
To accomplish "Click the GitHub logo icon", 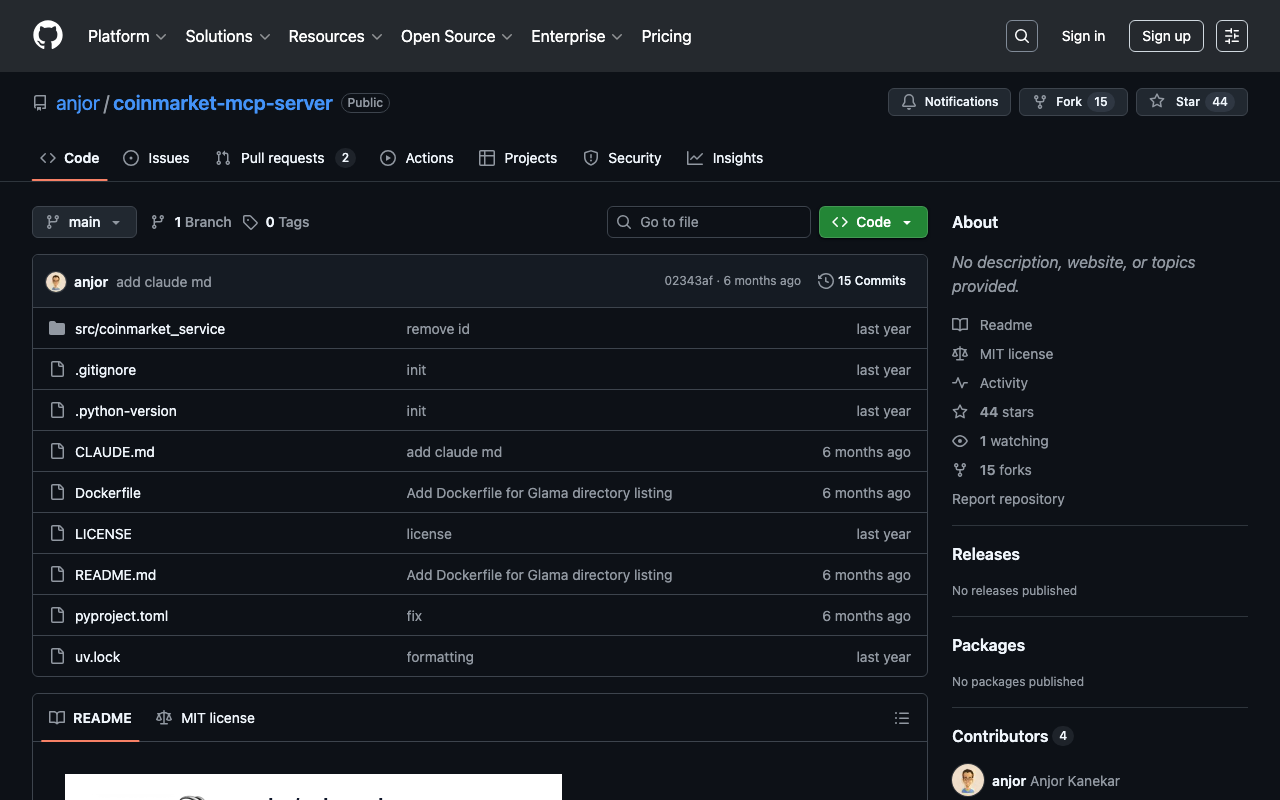I will point(48,36).
